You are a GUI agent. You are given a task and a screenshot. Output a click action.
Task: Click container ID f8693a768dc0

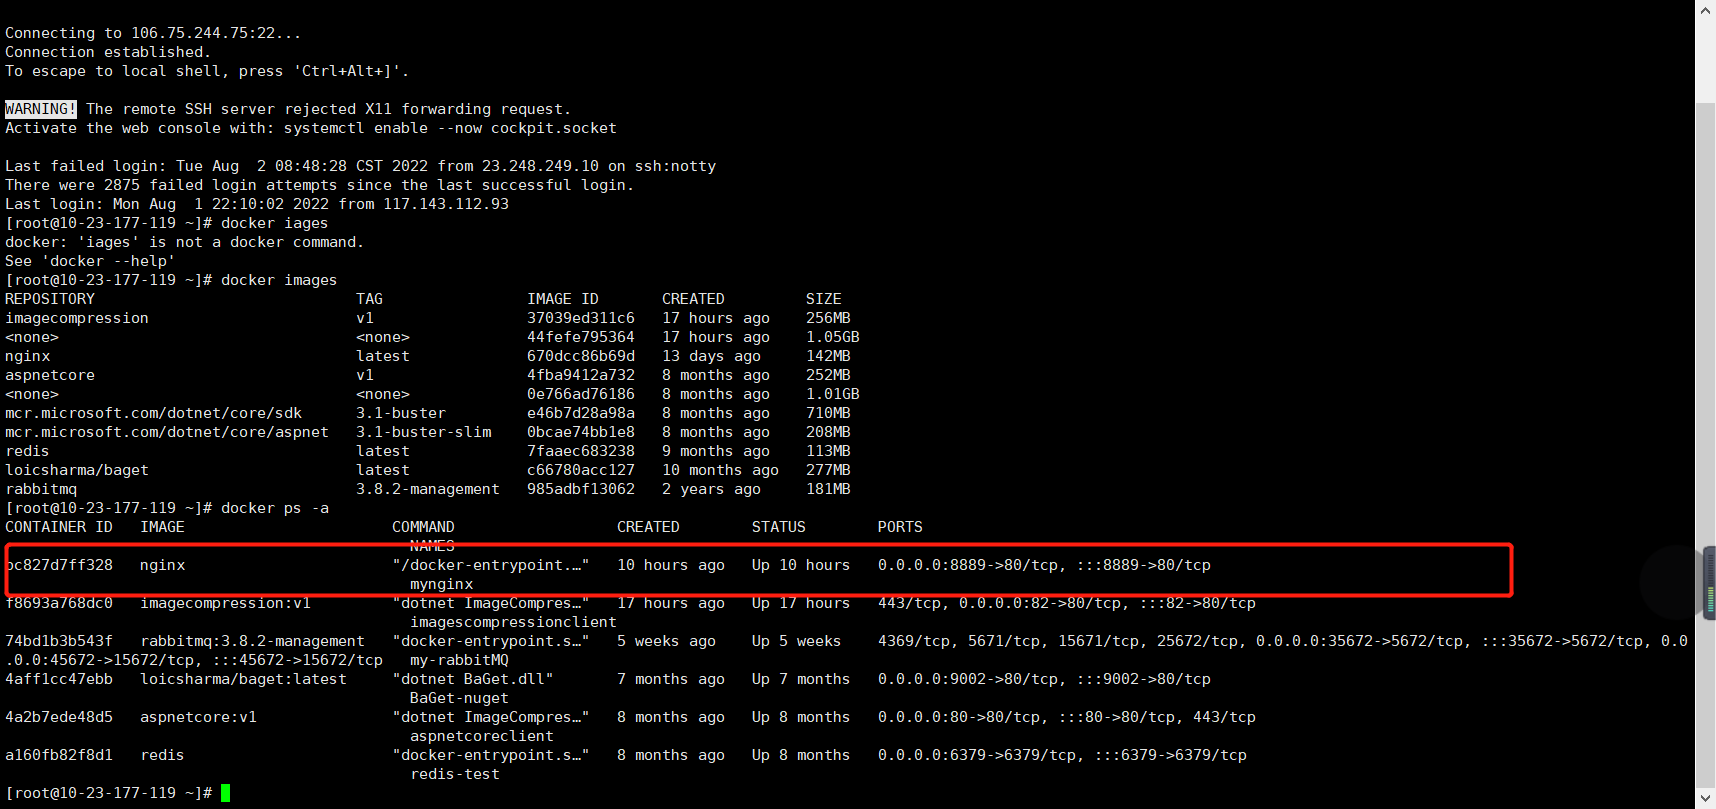click(x=59, y=603)
